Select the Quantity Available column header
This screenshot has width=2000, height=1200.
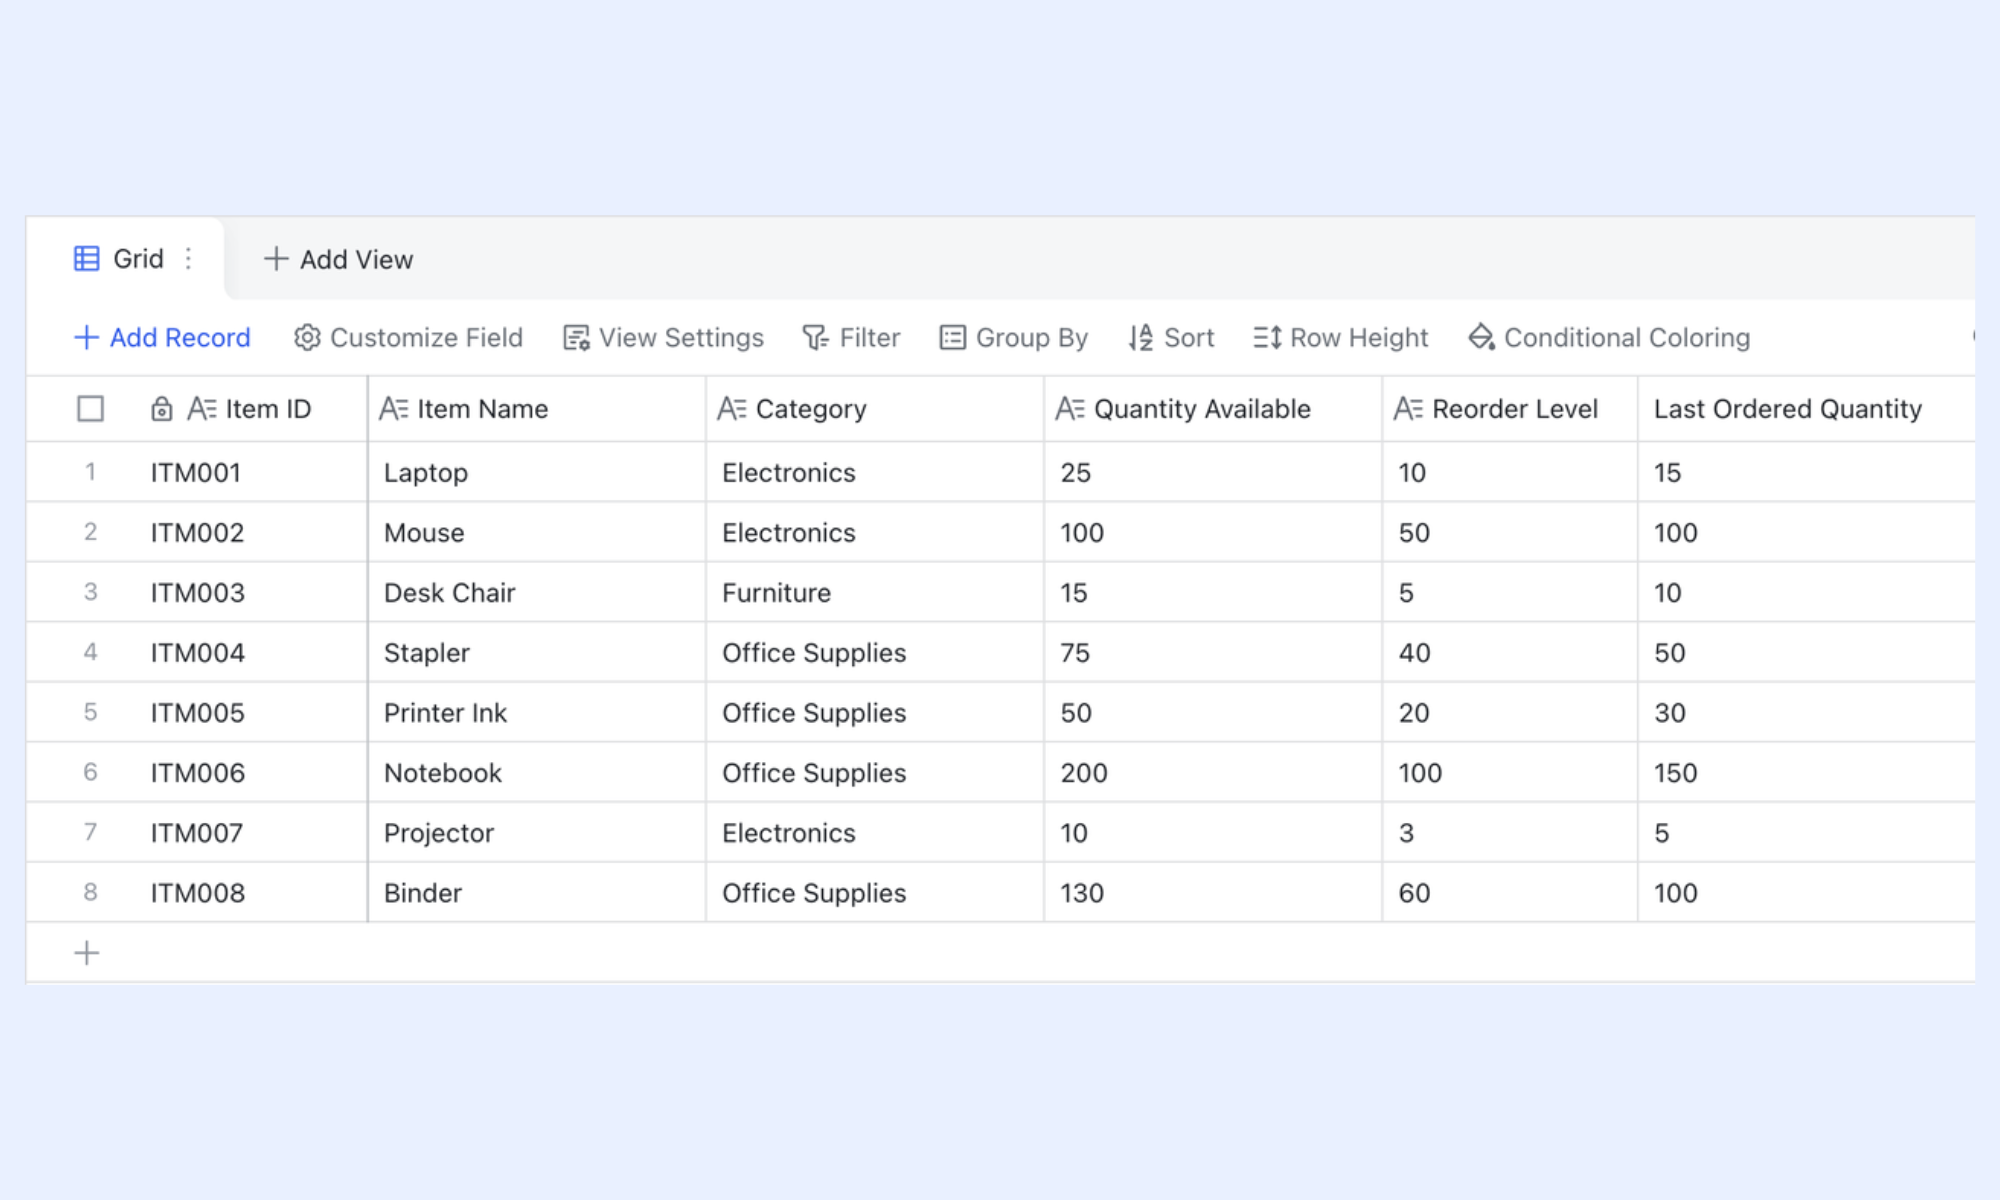click(x=1213, y=409)
